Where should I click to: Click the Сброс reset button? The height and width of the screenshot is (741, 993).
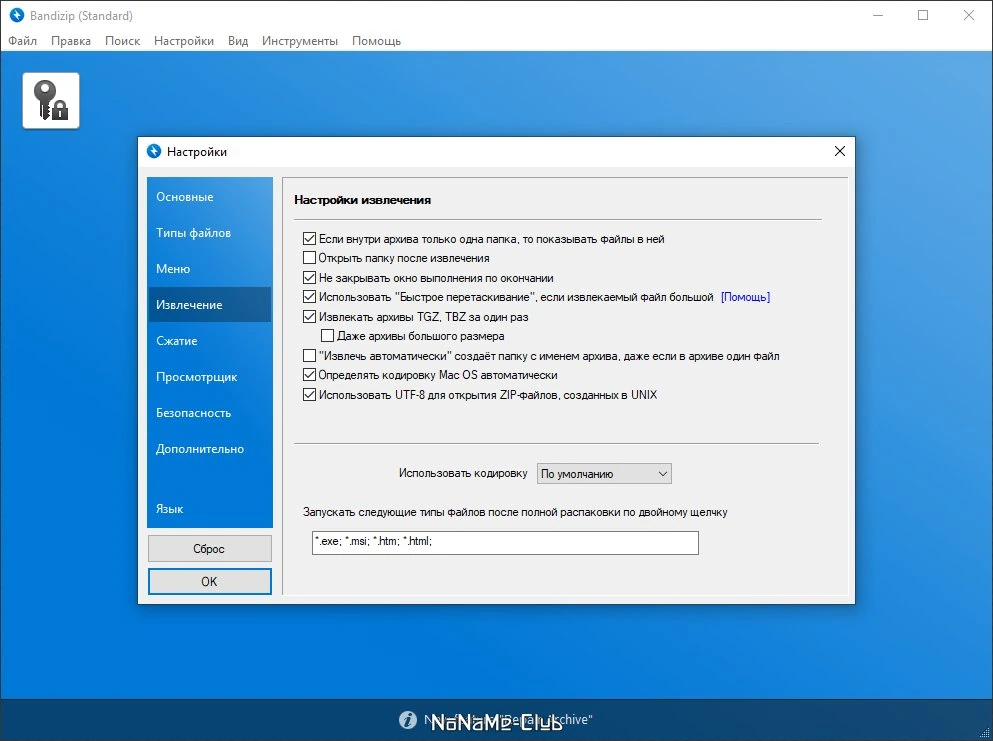coord(210,548)
